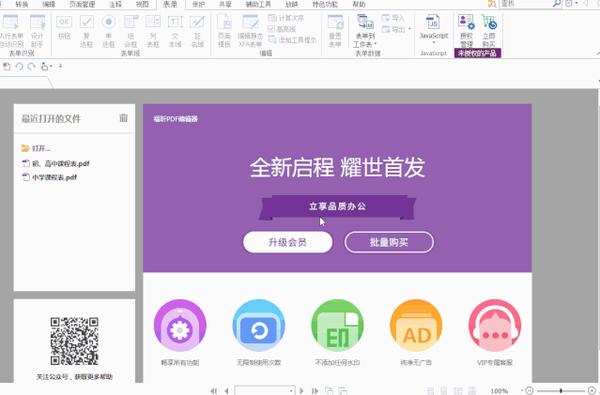Image resolution: width=600 pixels, height=395 pixels.
Task: Open the 视图 ribbon tab
Action: pos(142,4)
